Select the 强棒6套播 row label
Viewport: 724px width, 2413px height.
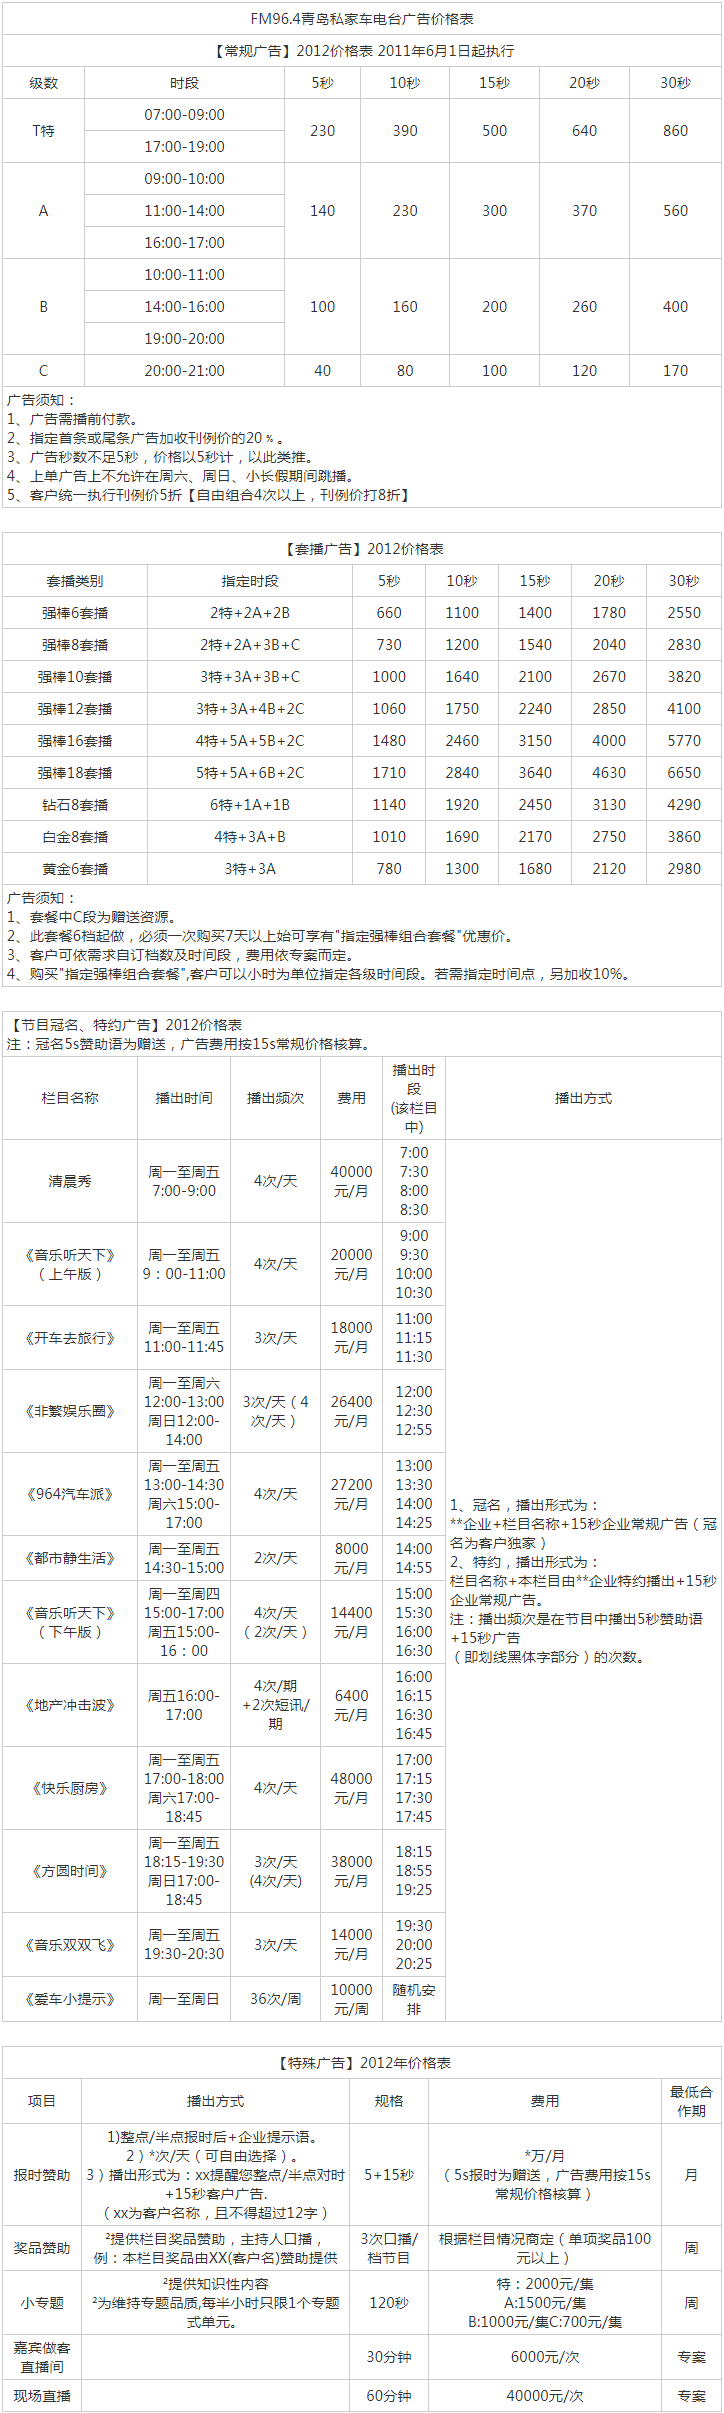click(x=75, y=613)
